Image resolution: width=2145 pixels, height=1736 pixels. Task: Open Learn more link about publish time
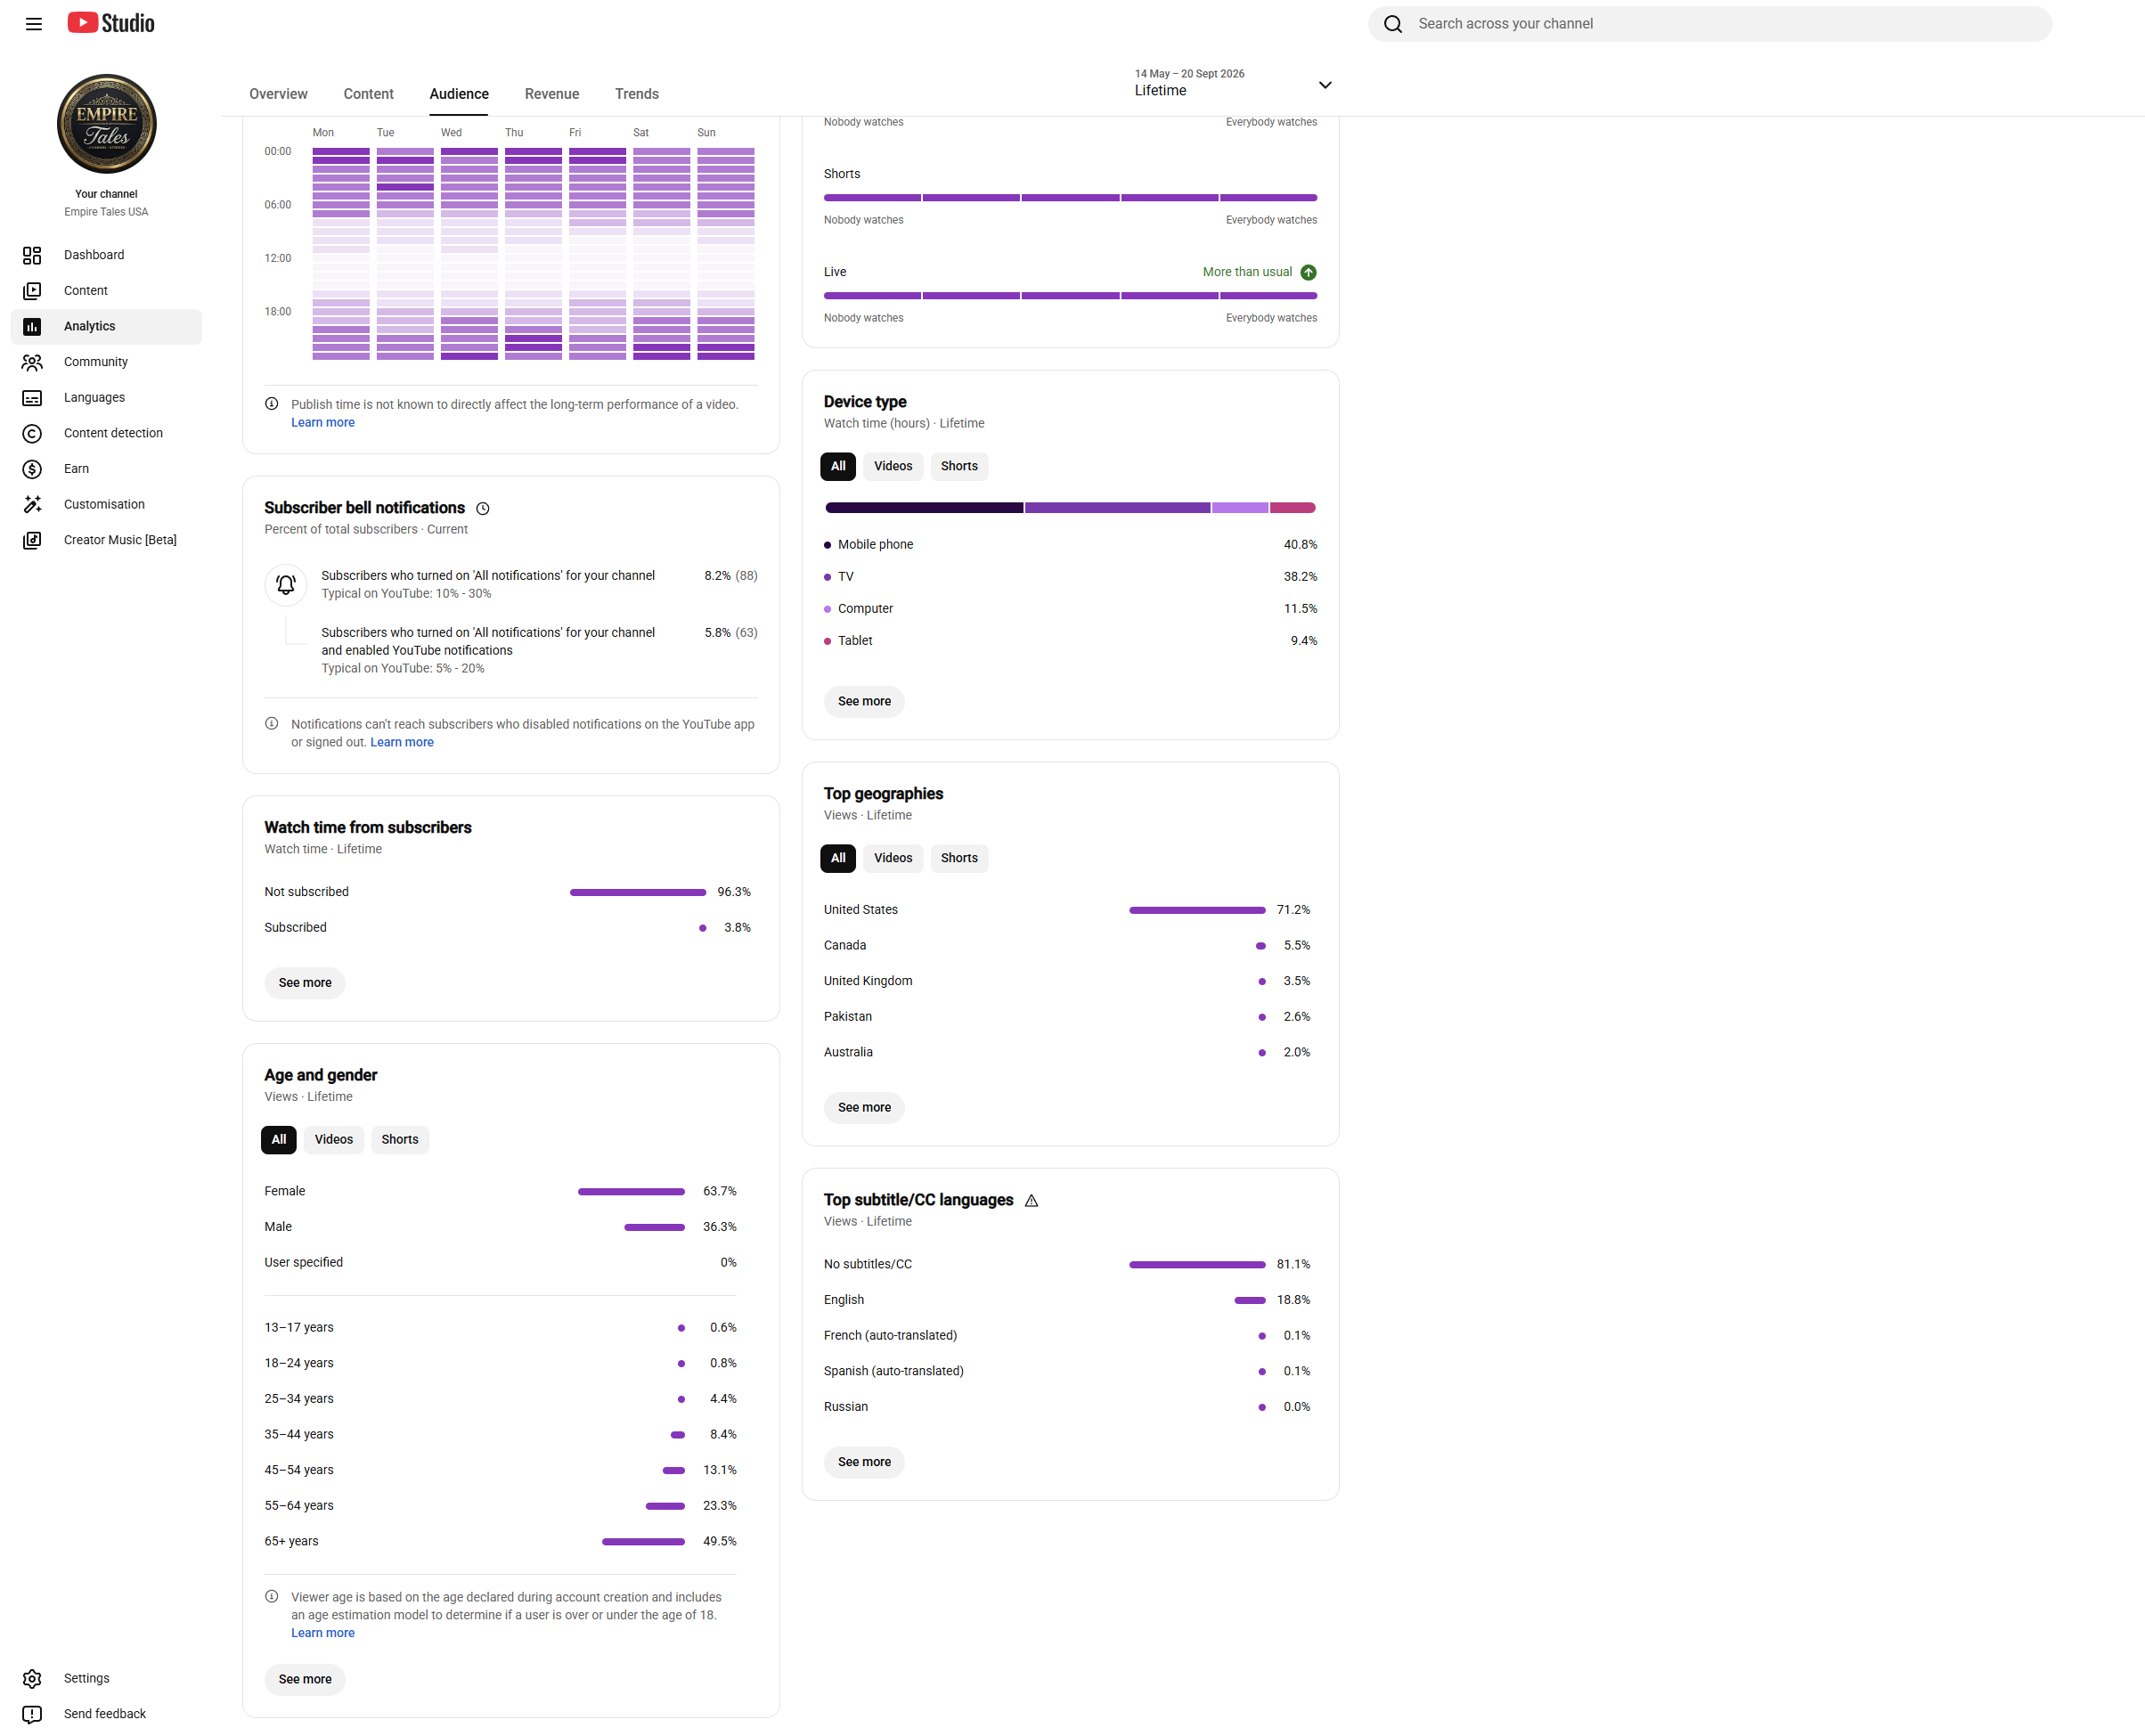pyautogui.click(x=323, y=422)
